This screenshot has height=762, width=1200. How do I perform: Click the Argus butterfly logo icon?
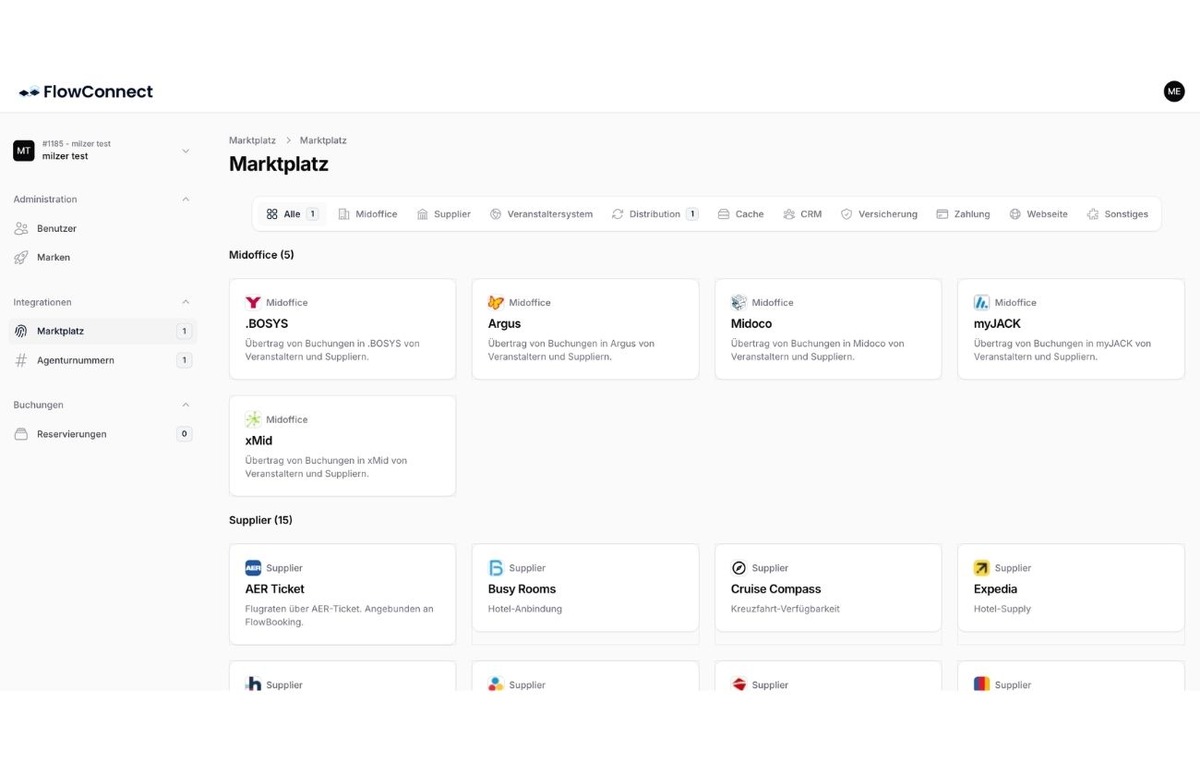pos(496,302)
